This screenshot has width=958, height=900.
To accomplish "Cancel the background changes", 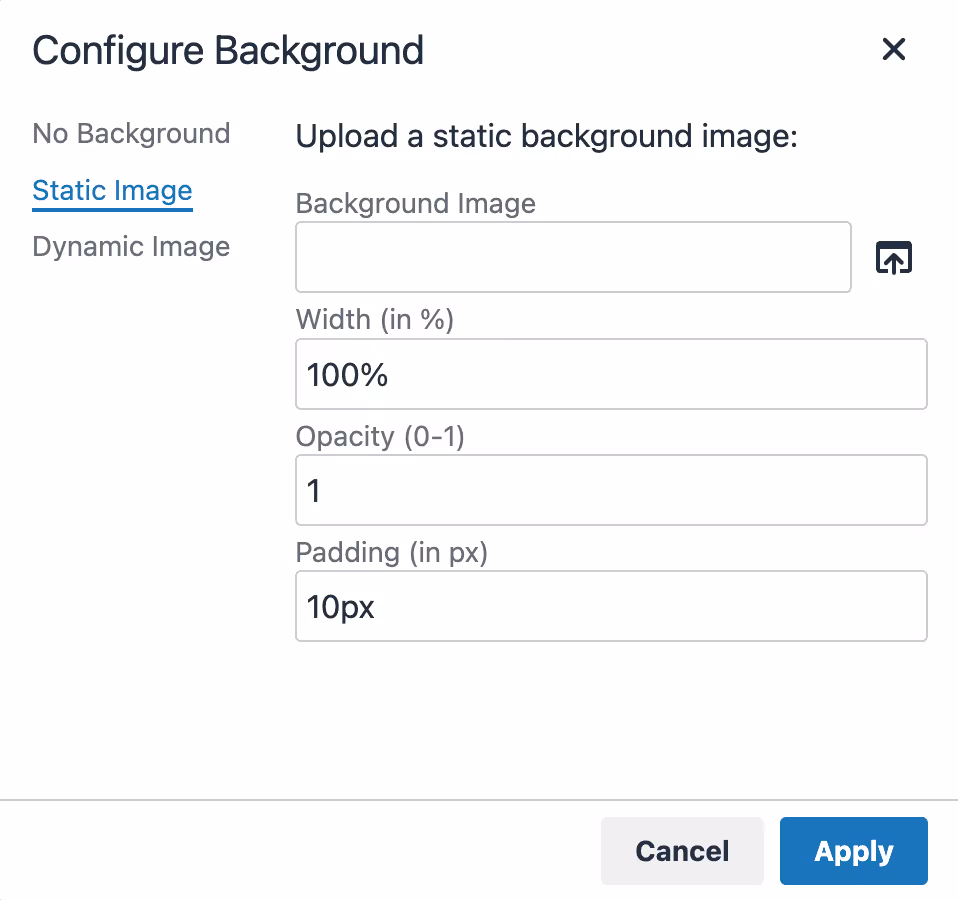I will point(682,851).
